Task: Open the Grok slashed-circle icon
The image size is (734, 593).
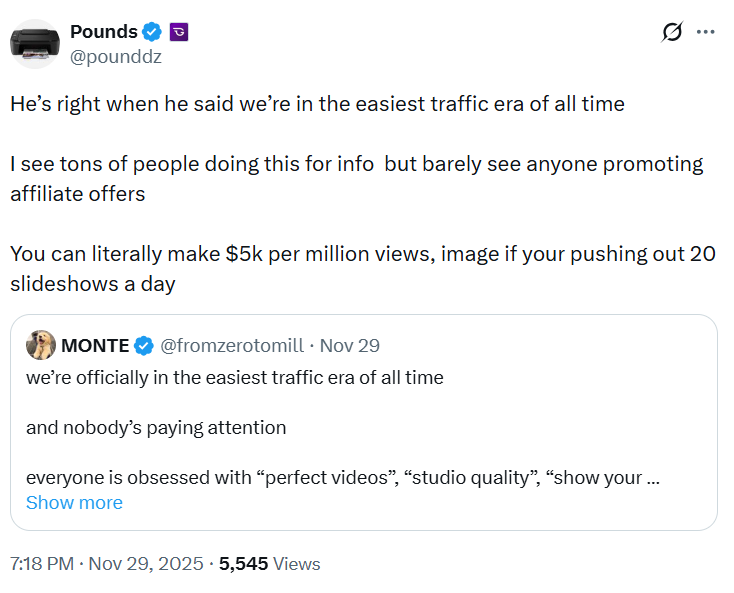Action: 672,32
